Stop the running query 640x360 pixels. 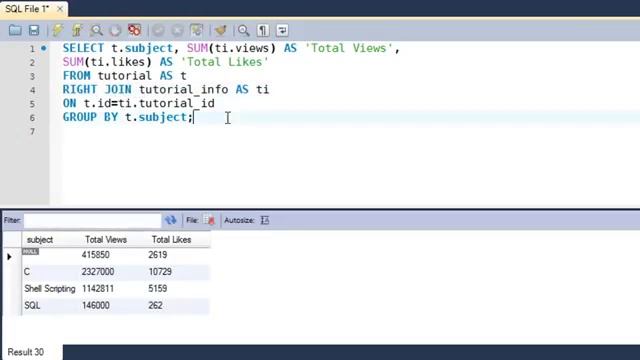click(x=116, y=30)
